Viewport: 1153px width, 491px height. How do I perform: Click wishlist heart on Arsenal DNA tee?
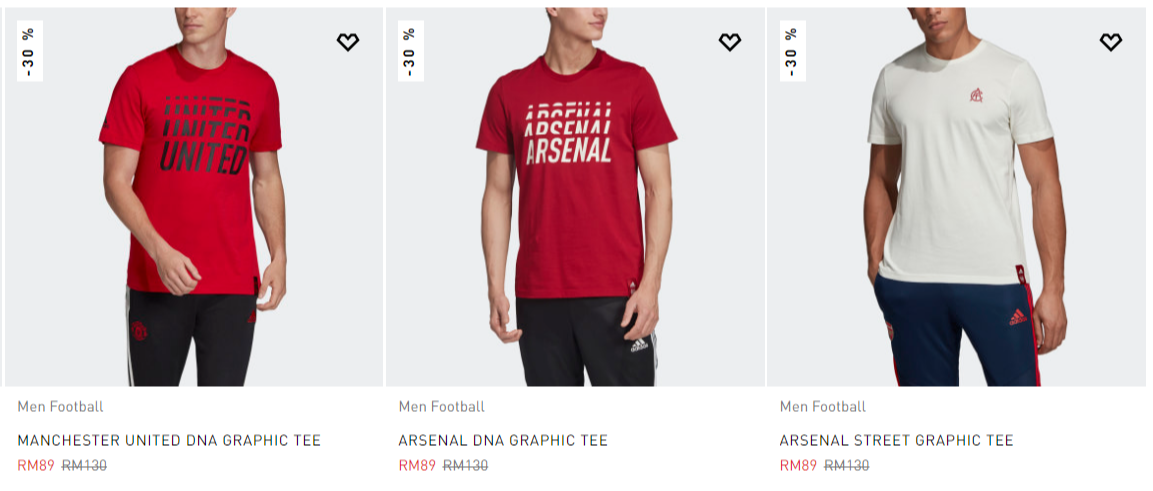pos(730,42)
